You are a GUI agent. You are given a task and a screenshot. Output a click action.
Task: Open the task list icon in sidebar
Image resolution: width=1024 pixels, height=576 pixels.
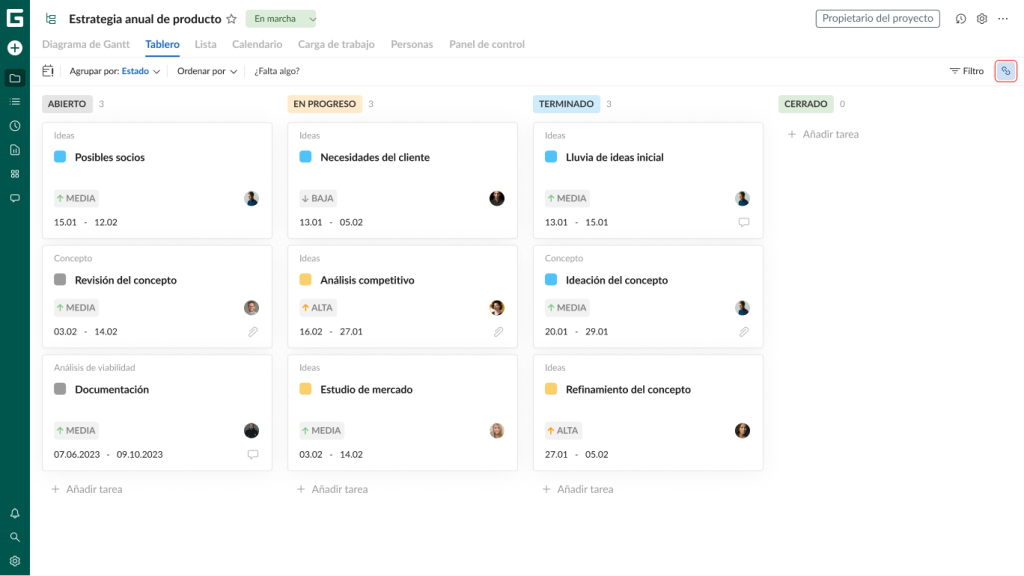(14, 102)
